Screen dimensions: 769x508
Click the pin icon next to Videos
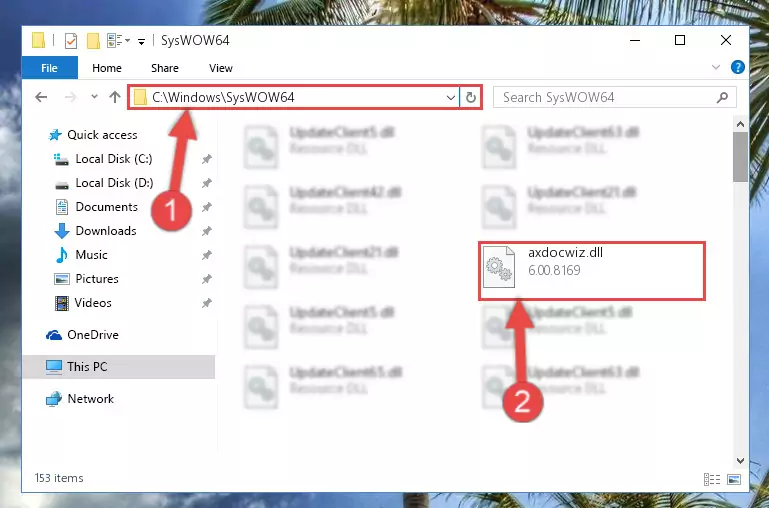click(x=206, y=303)
